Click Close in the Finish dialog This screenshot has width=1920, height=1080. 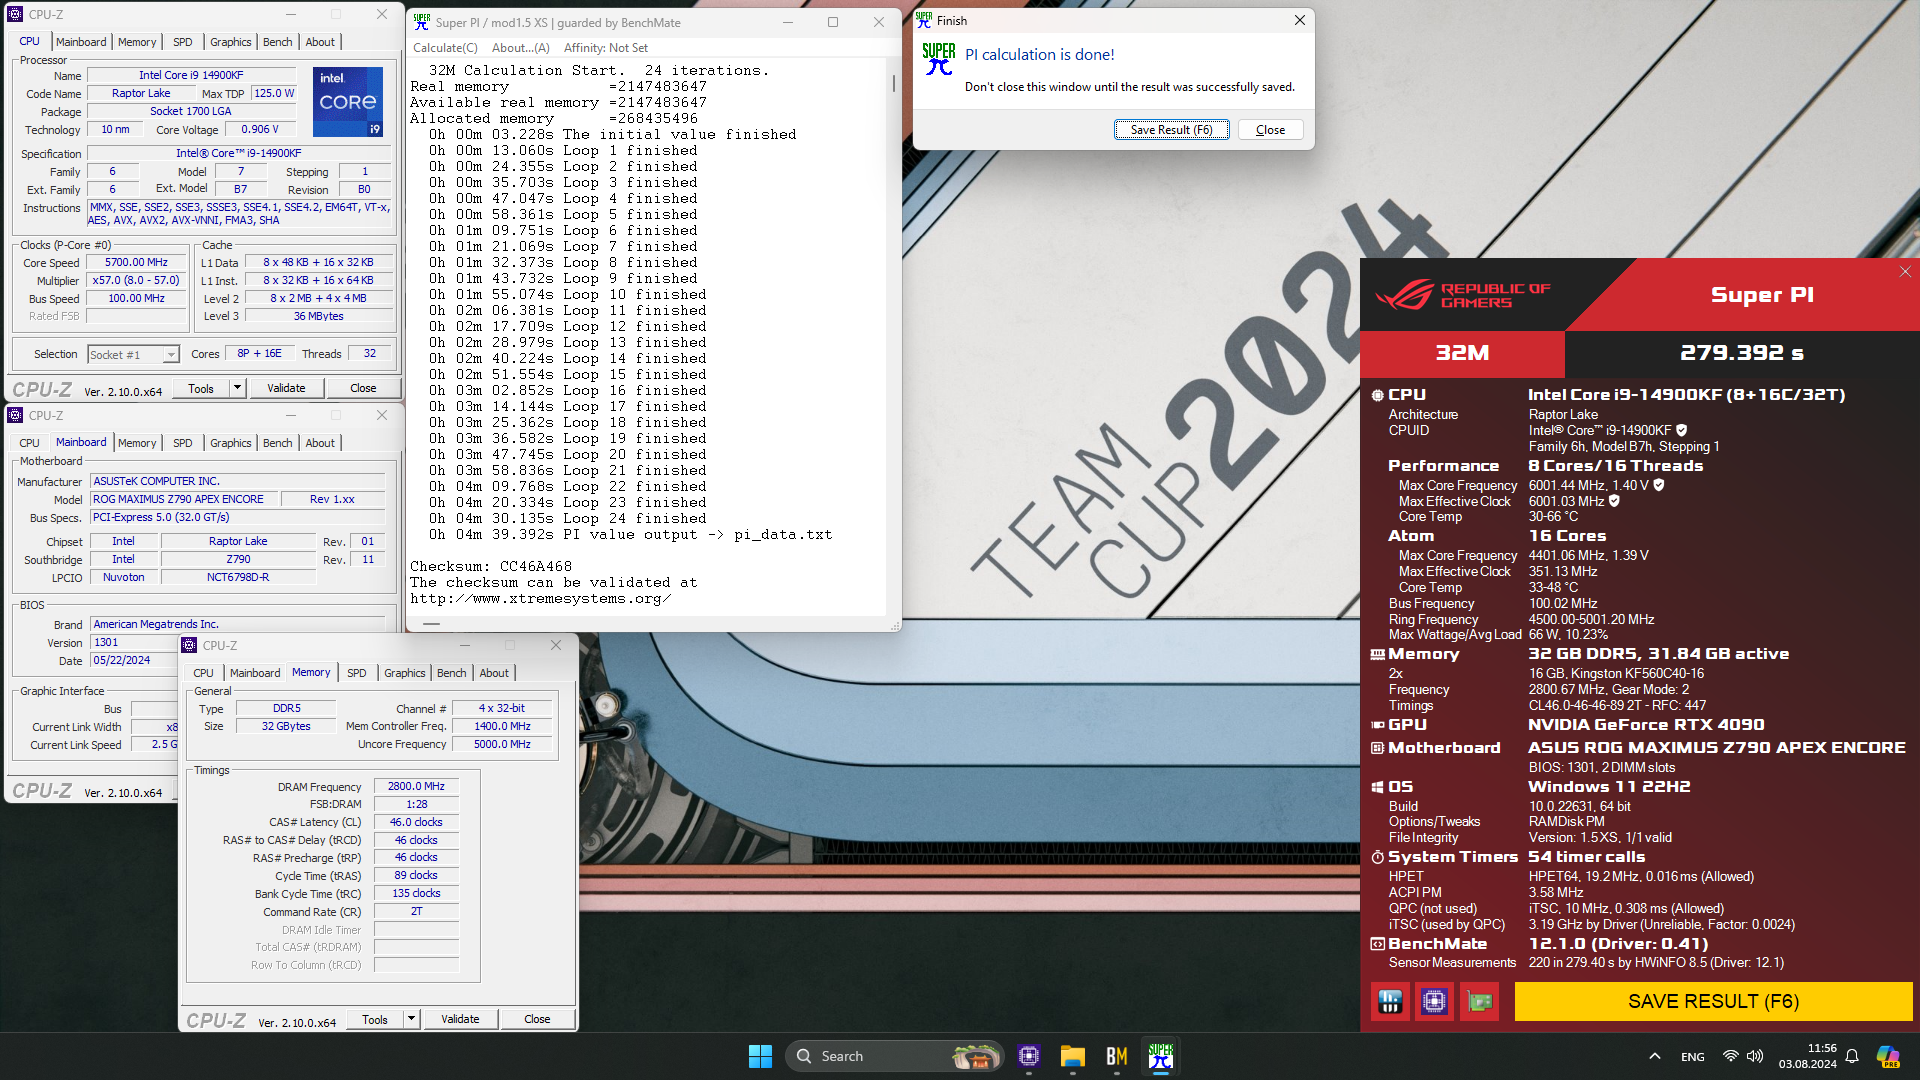1270,130
